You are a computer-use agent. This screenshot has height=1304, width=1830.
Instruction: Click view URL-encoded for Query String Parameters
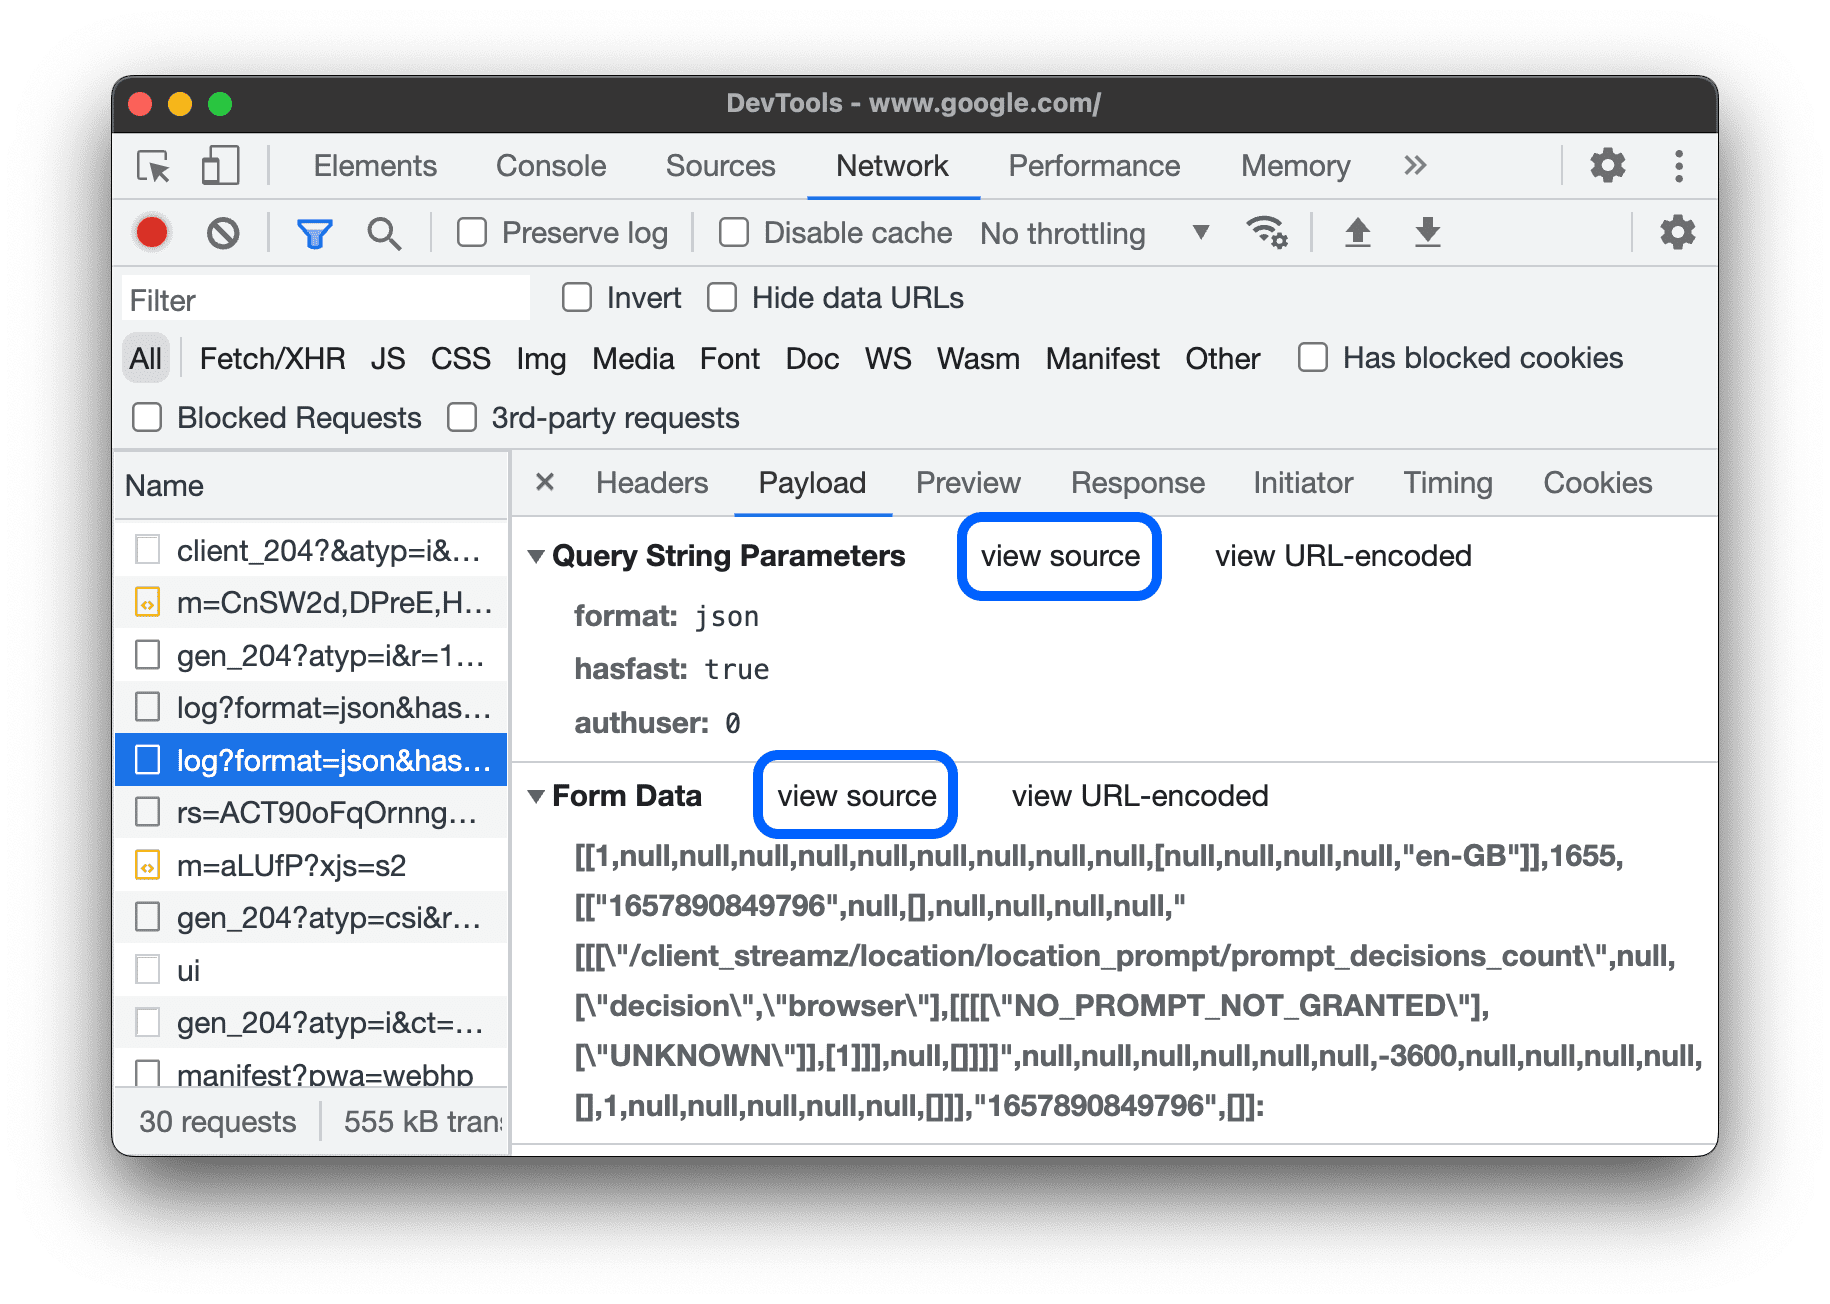(1343, 556)
